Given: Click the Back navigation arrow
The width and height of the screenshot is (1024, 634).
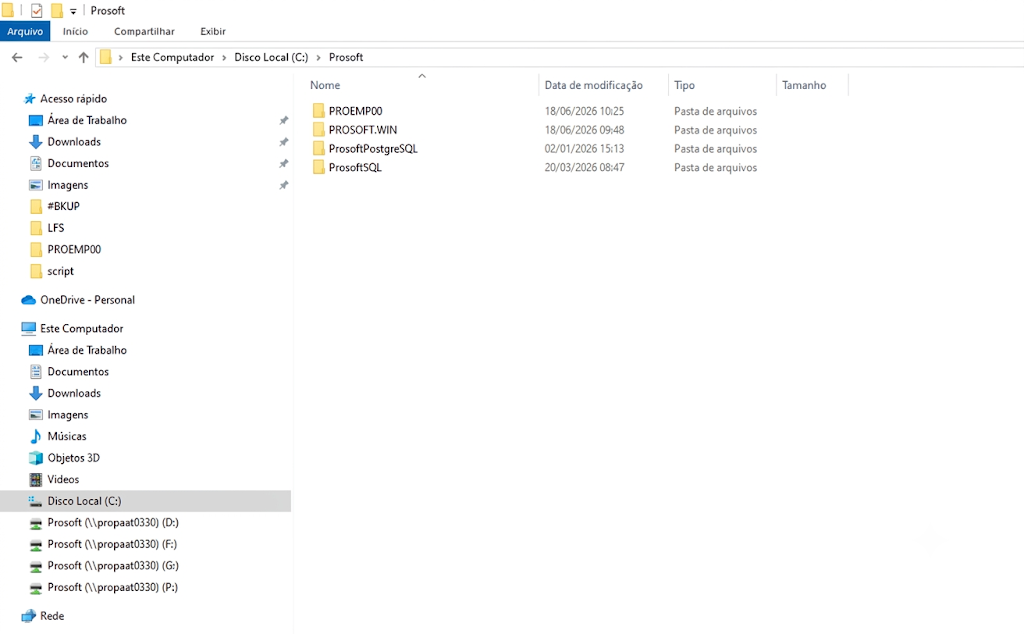Looking at the screenshot, I should (x=18, y=57).
